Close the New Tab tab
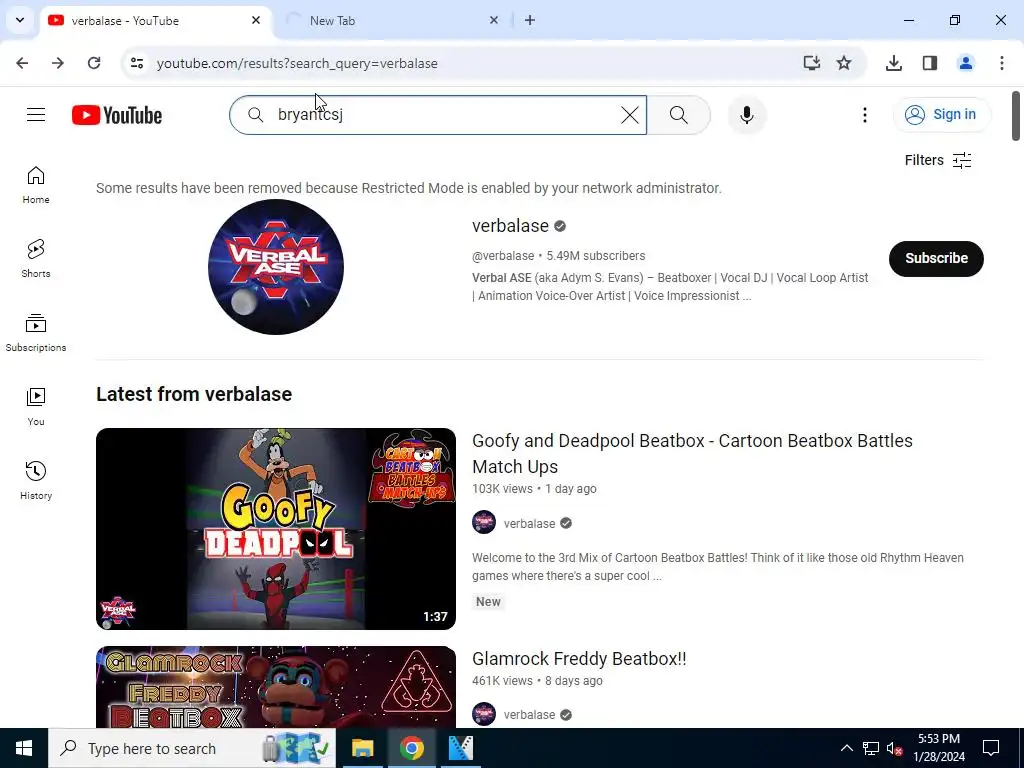1024x768 pixels. (x=494, y=20)
